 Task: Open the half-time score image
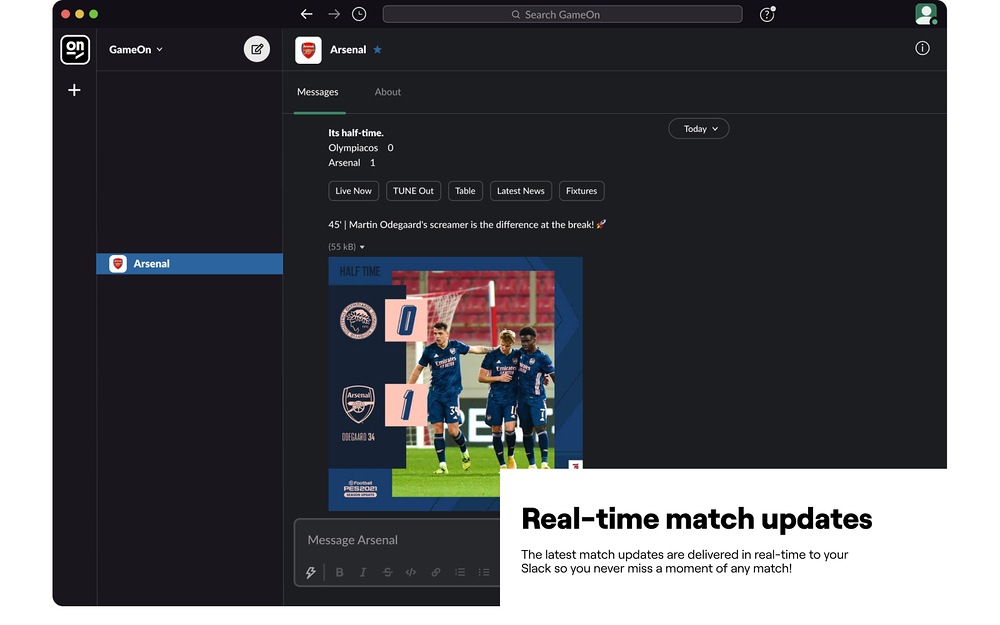point(455,383)
